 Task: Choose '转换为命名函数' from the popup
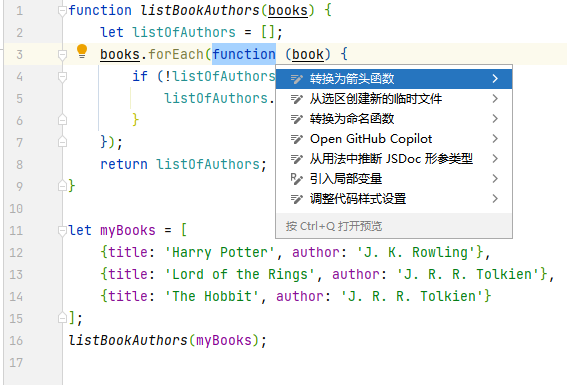(394, 119)
